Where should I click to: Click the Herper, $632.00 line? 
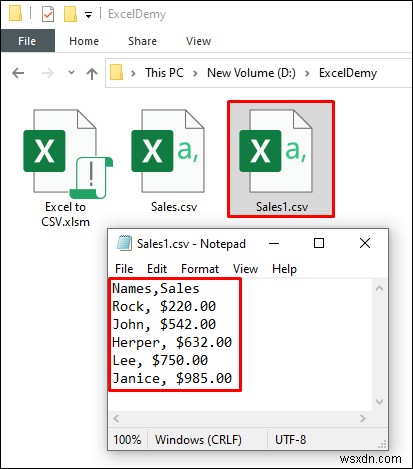pos(172,342)
